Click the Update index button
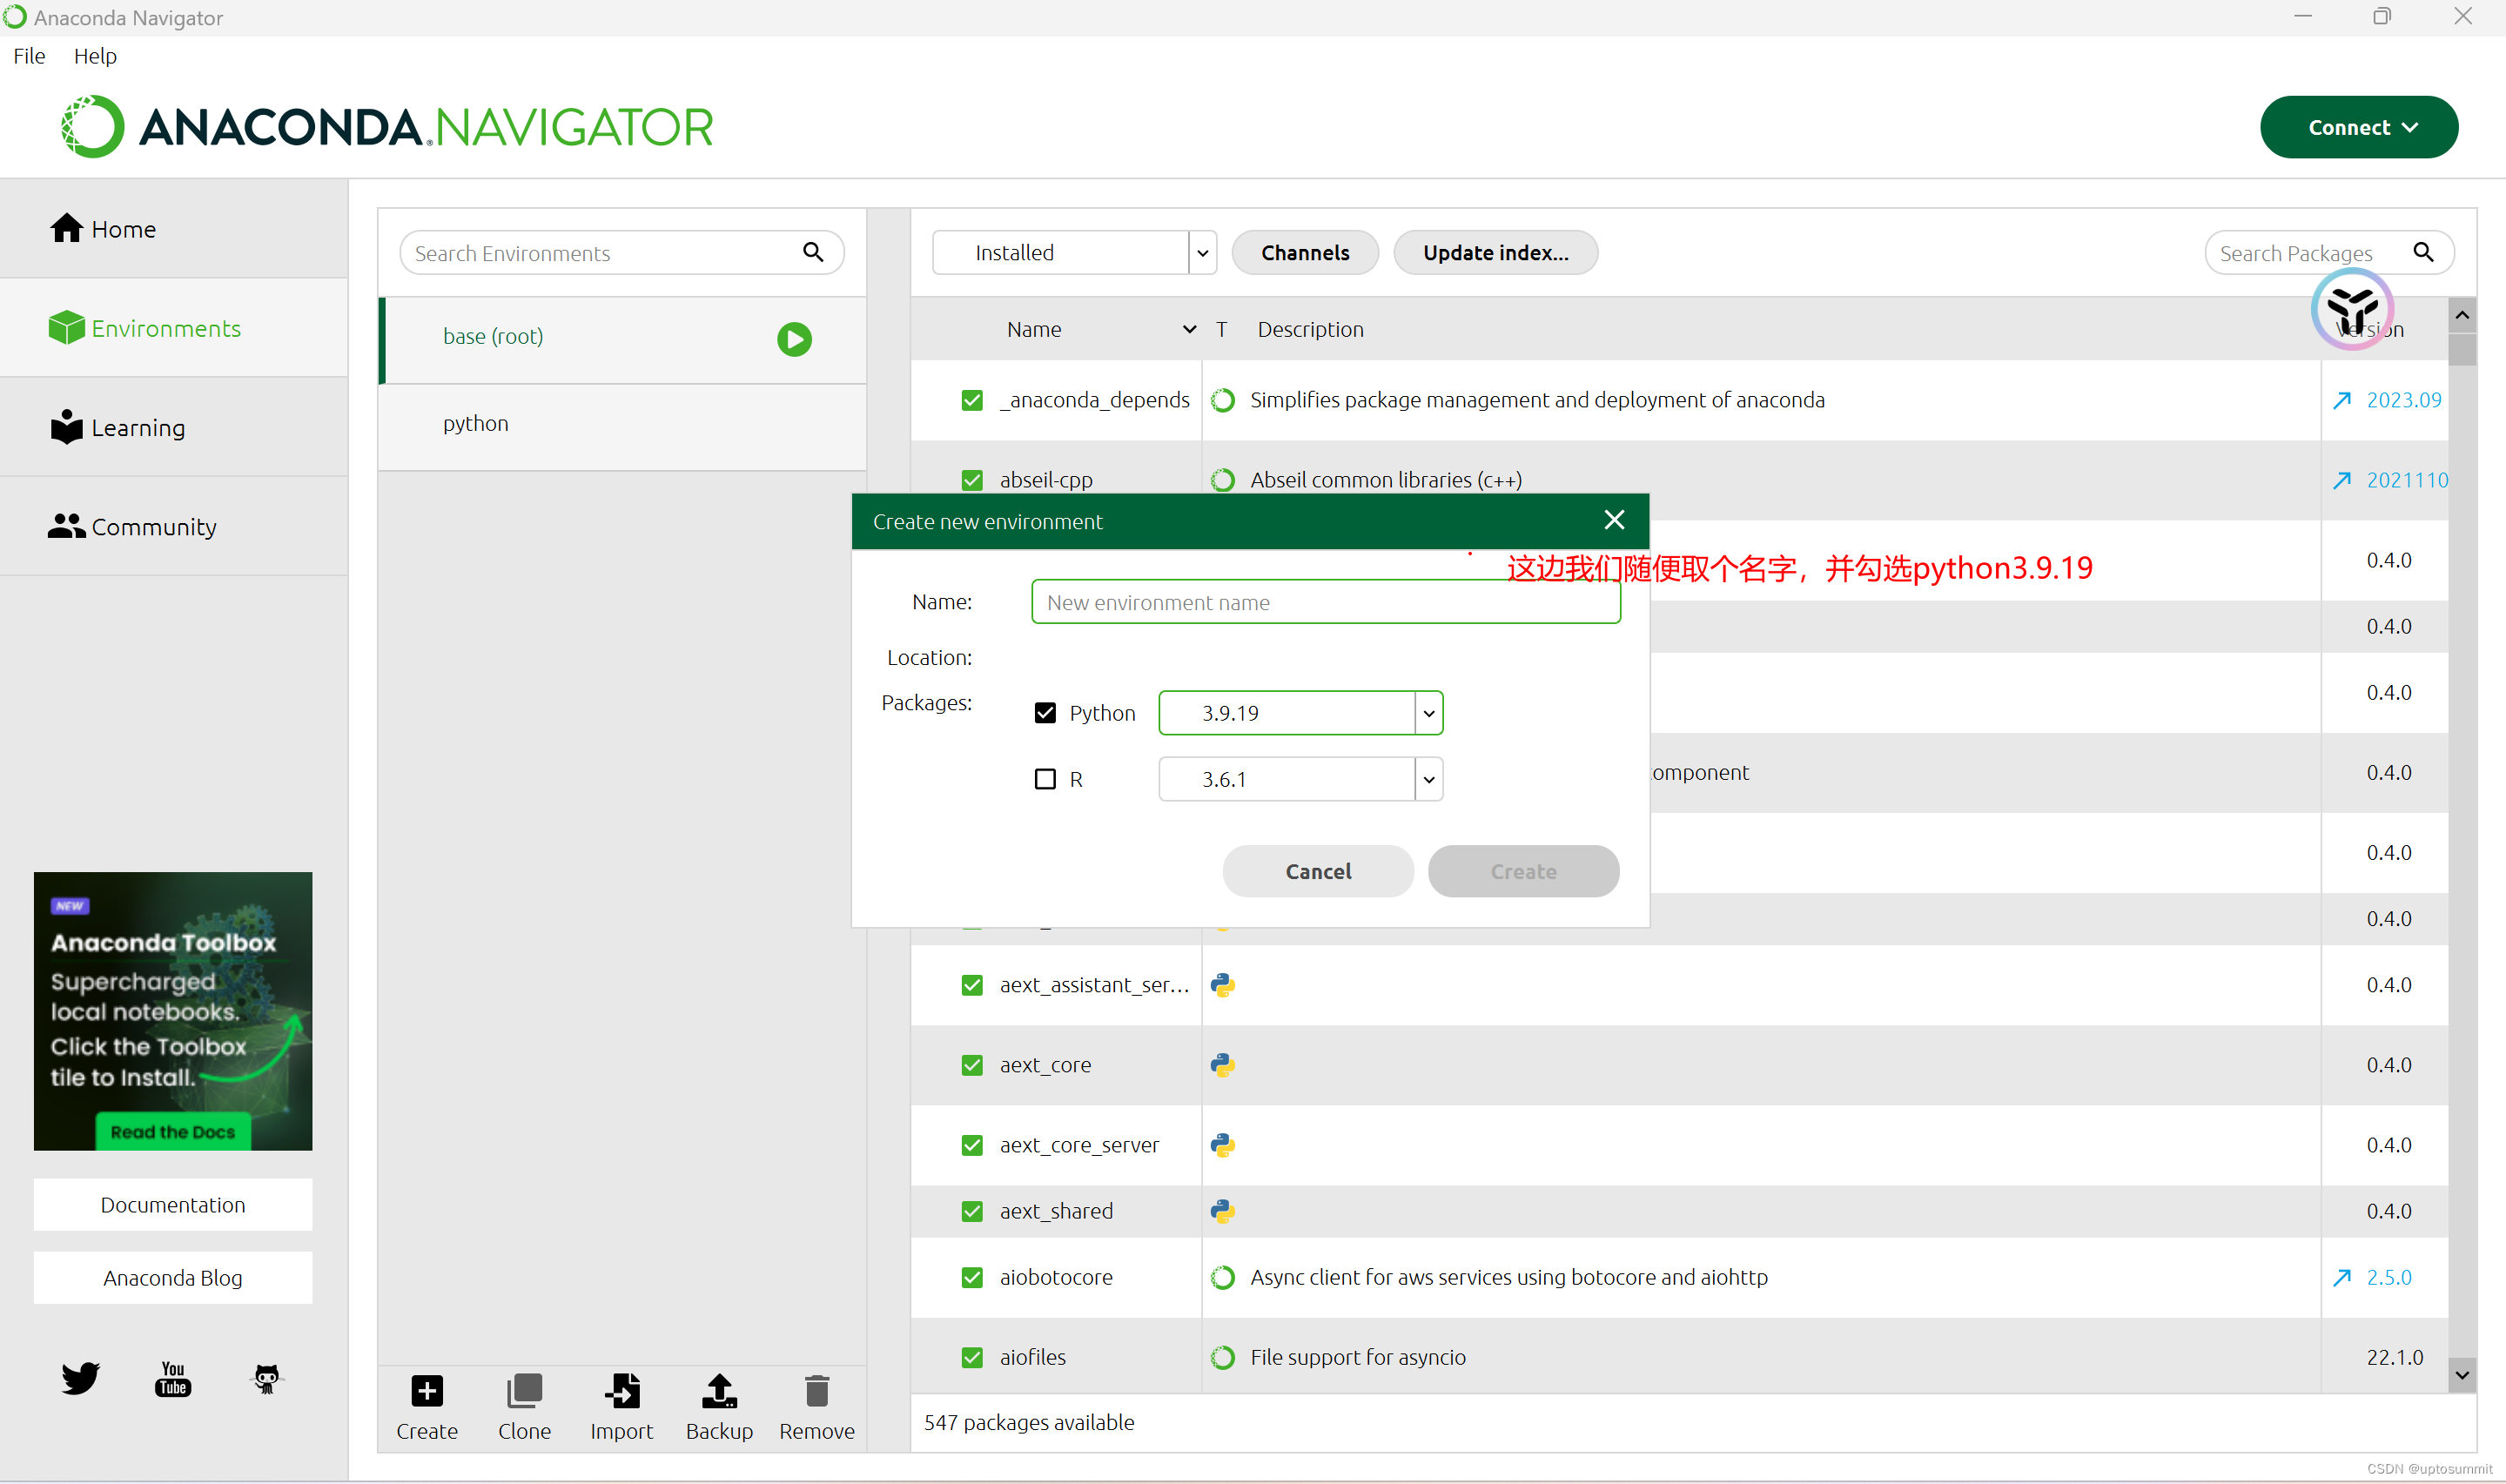 coord(1495,253)
